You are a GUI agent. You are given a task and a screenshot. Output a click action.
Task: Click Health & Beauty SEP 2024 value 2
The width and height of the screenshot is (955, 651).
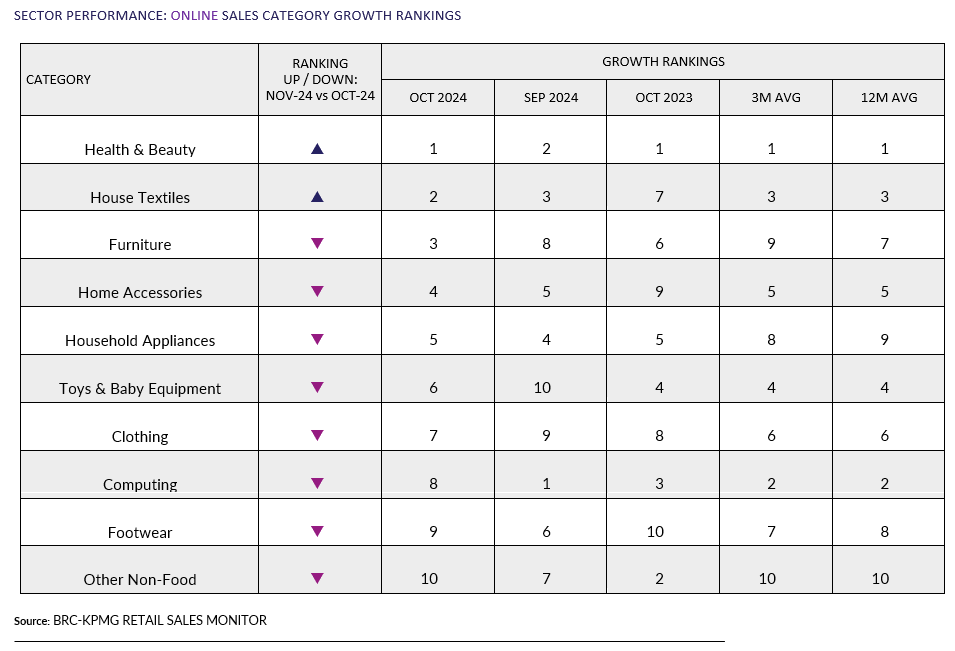pyautogui.click(x=546, y=149)
